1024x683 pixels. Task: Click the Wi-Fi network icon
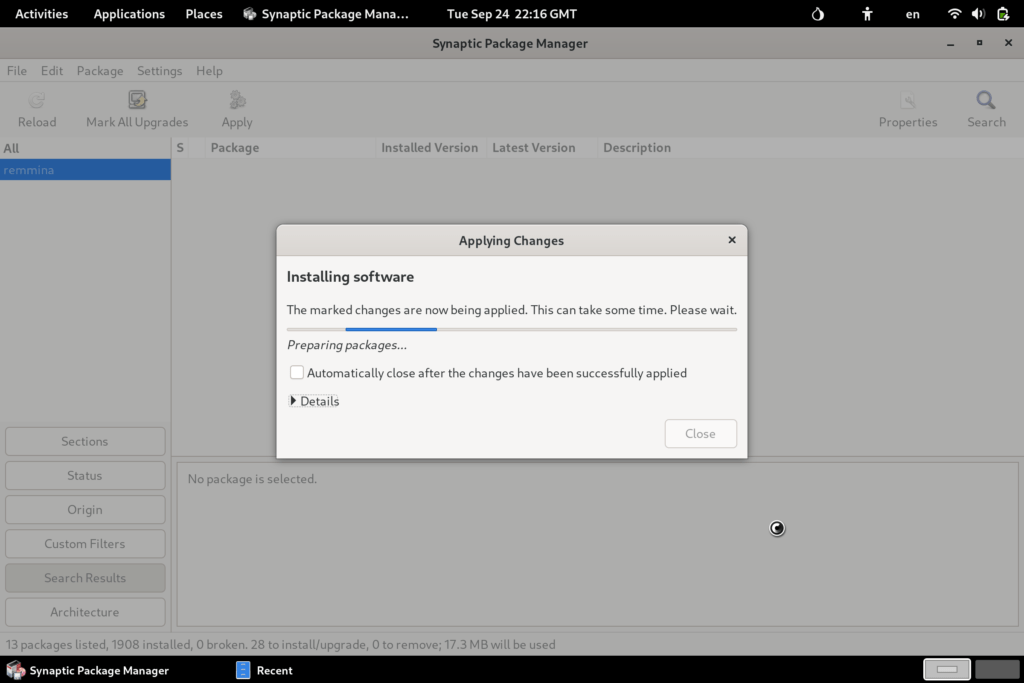(954, 14)
